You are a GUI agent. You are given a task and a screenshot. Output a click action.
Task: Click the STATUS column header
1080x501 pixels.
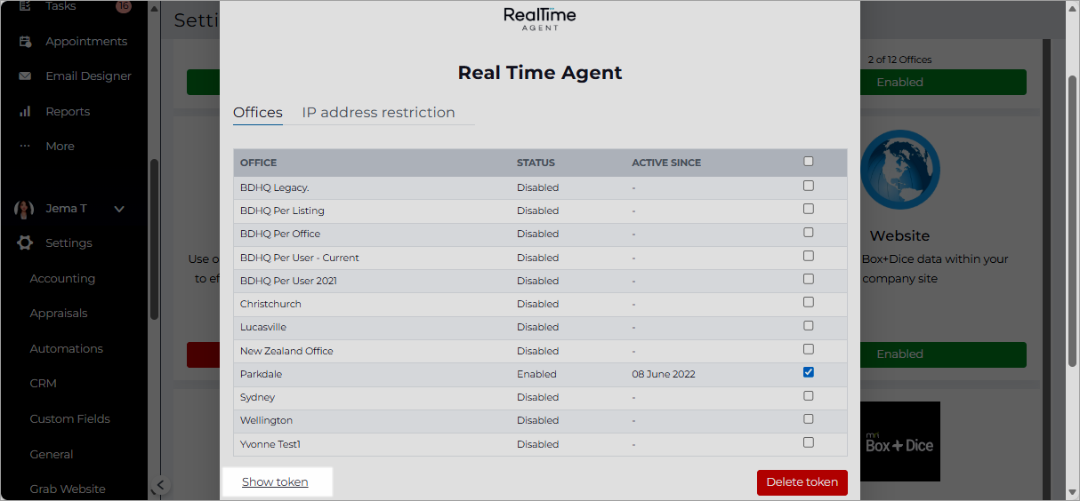point(536,163)
